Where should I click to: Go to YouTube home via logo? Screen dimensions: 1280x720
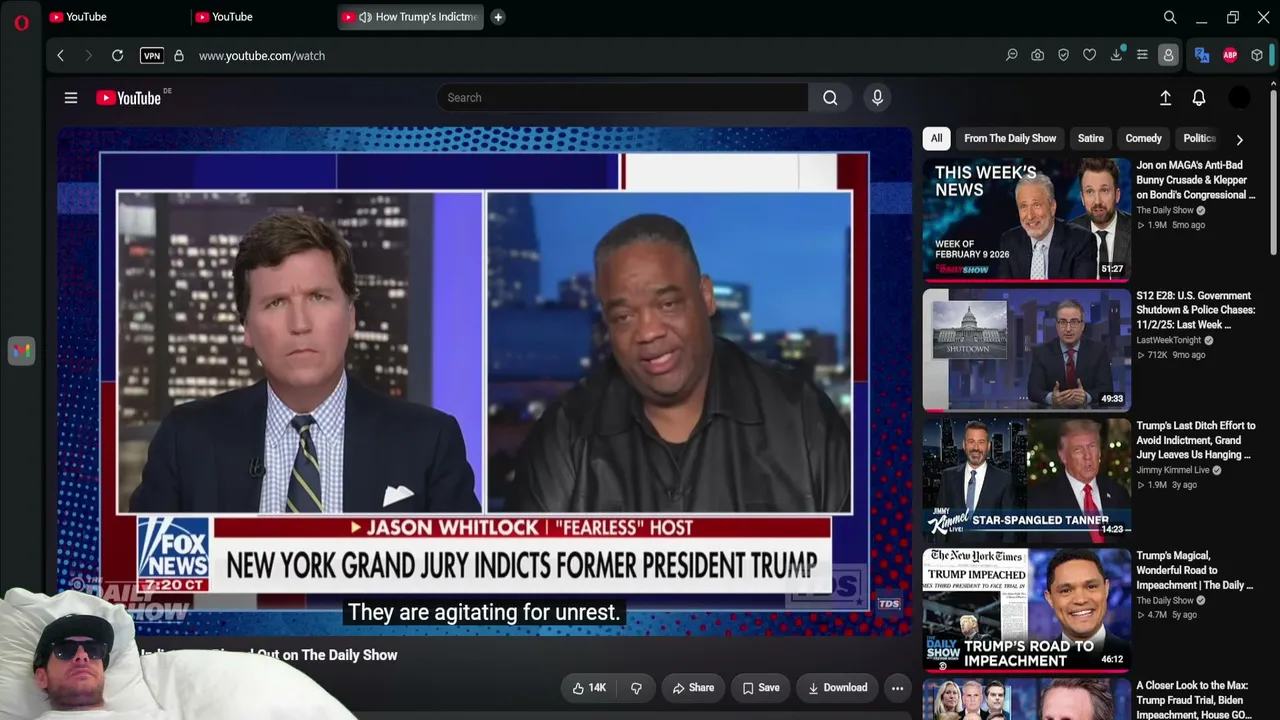coord(129,98)
